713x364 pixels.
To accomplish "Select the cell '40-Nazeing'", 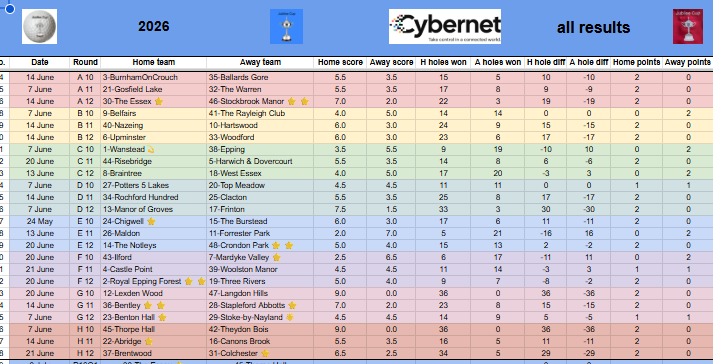I will tap(154, 125).
